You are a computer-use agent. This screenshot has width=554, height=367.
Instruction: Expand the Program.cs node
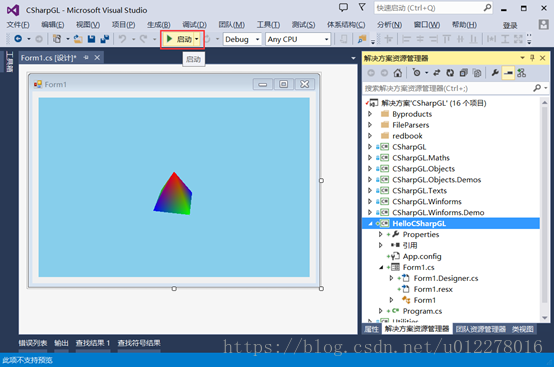[380, 311]
